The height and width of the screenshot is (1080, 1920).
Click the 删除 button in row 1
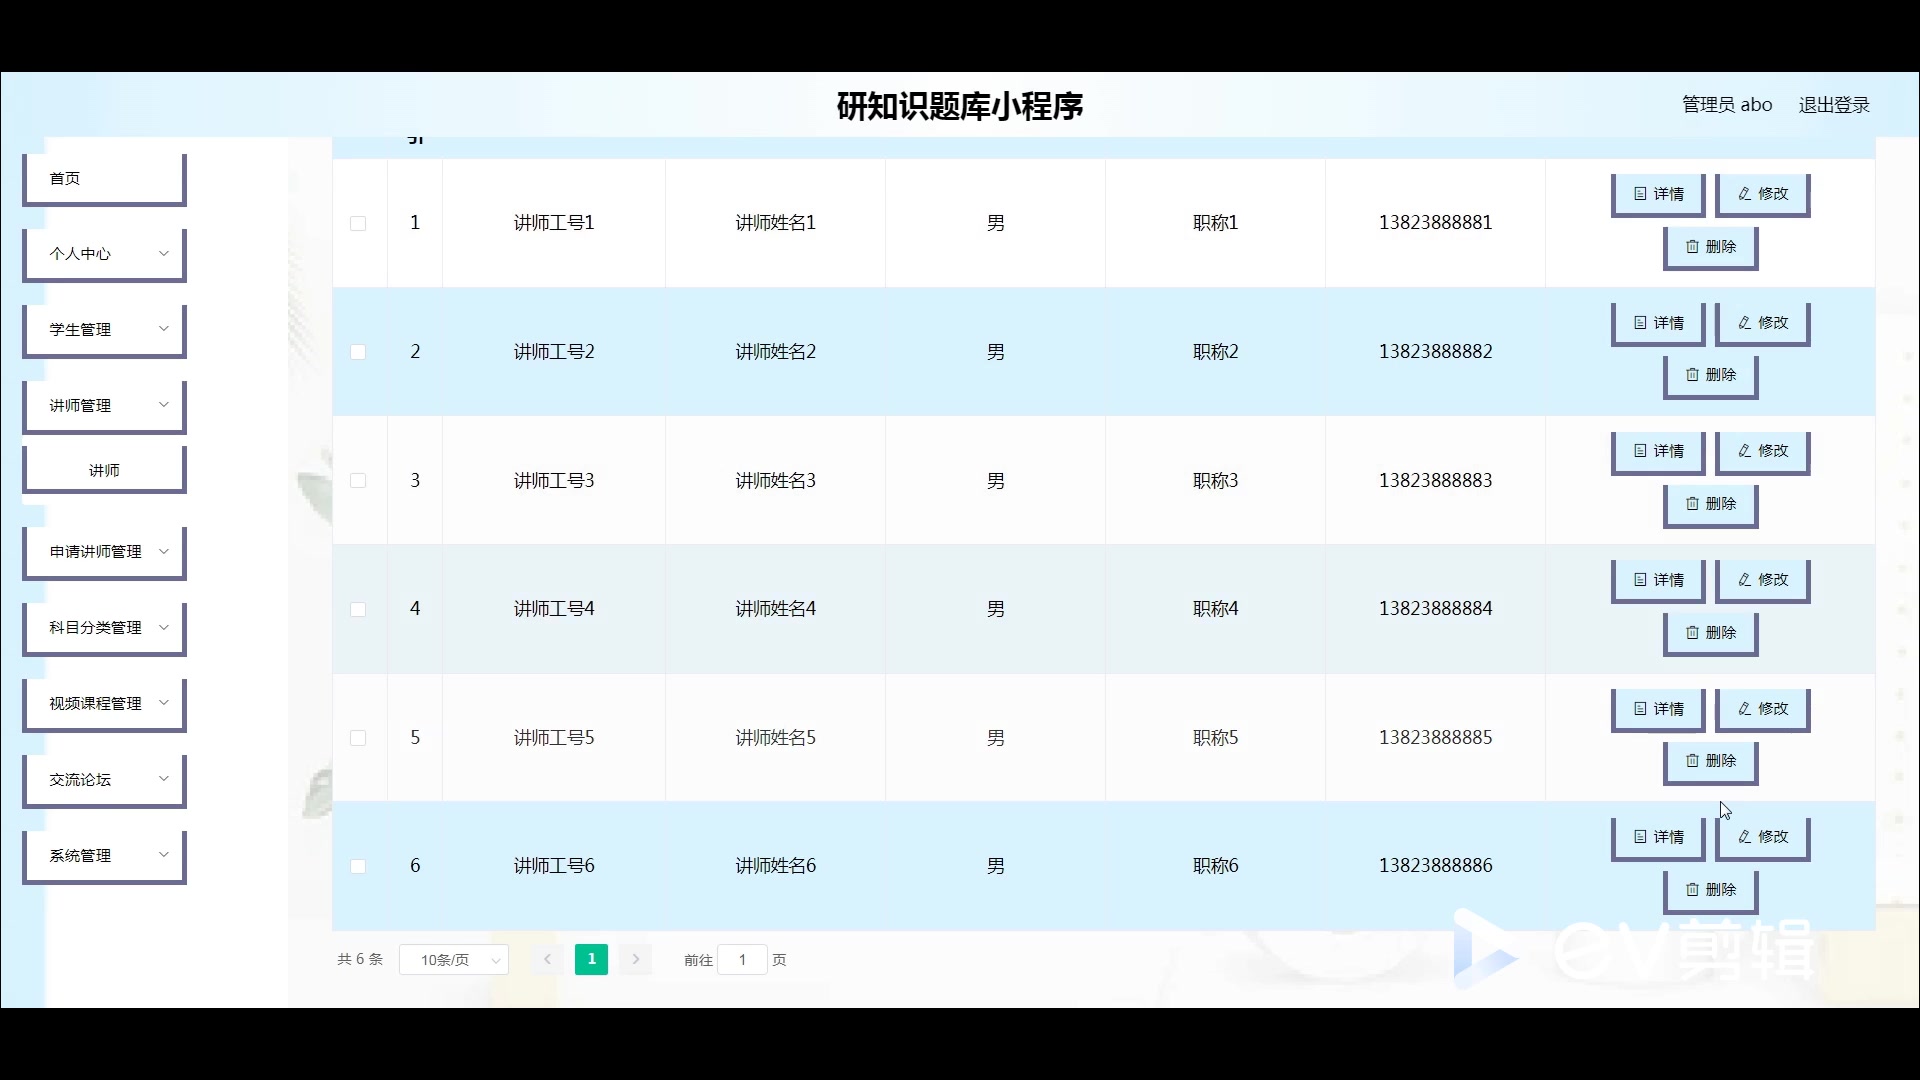(1710, 247)
